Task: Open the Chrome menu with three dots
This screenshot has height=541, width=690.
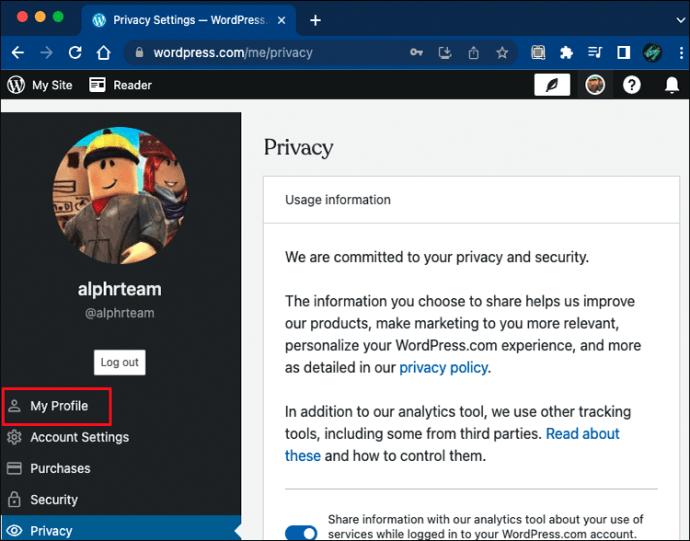Action: tap(679, 53)
